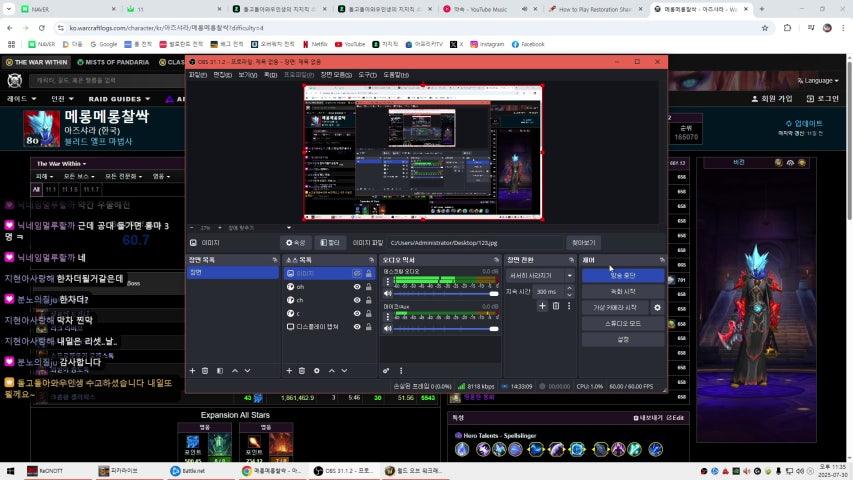Viewport: 853px width, 480px height.
Task: Remove scene transition with trash icon
Action: pos(556,306)
